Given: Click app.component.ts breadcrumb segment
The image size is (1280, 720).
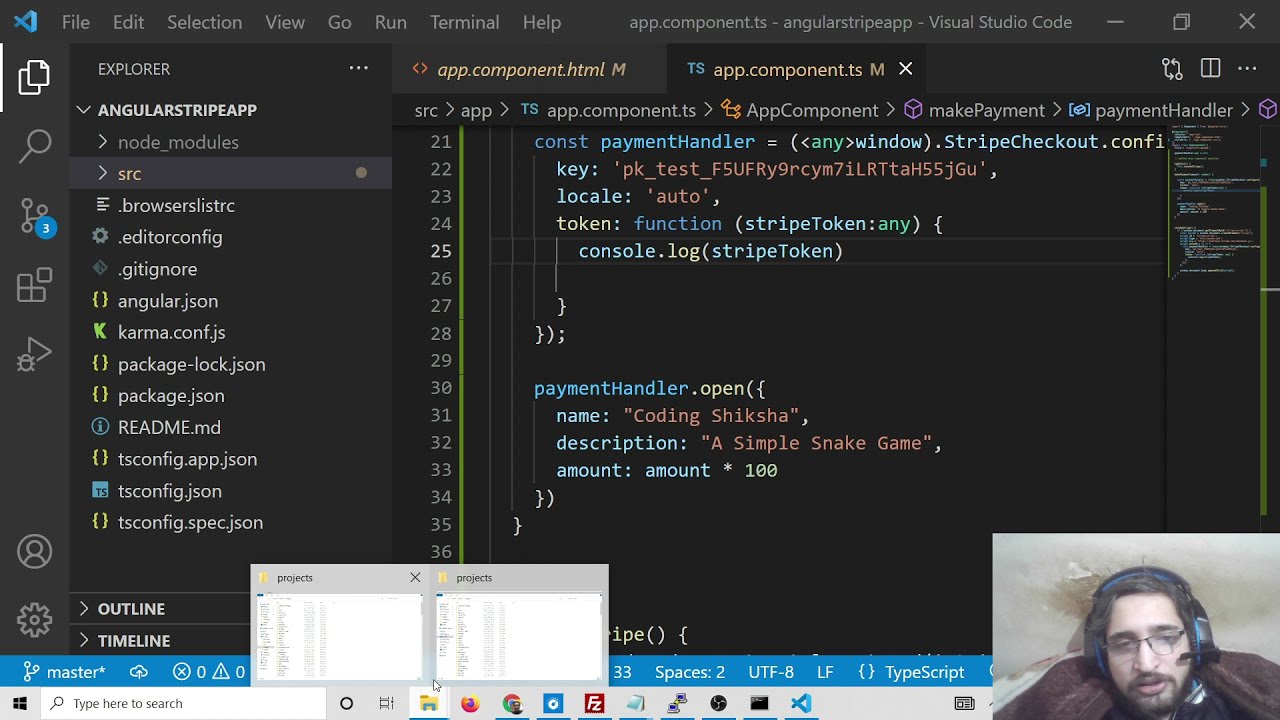Looking at the screenshot, I should click(x=608, y=110).
